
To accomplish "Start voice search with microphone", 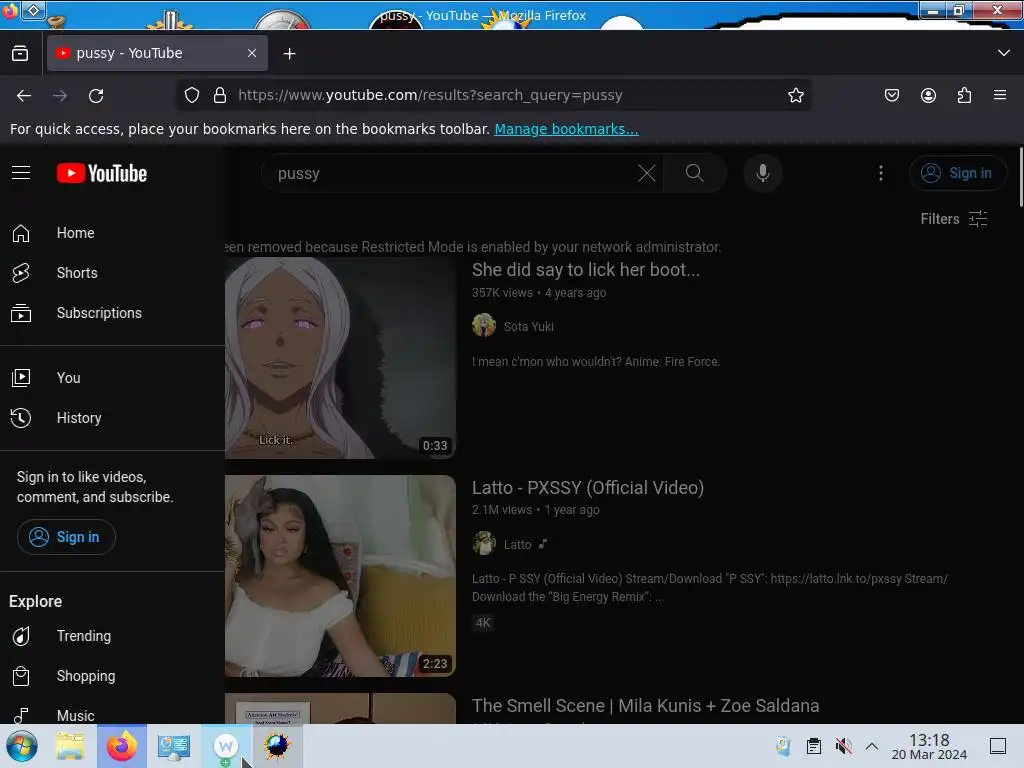I will 763,173.
